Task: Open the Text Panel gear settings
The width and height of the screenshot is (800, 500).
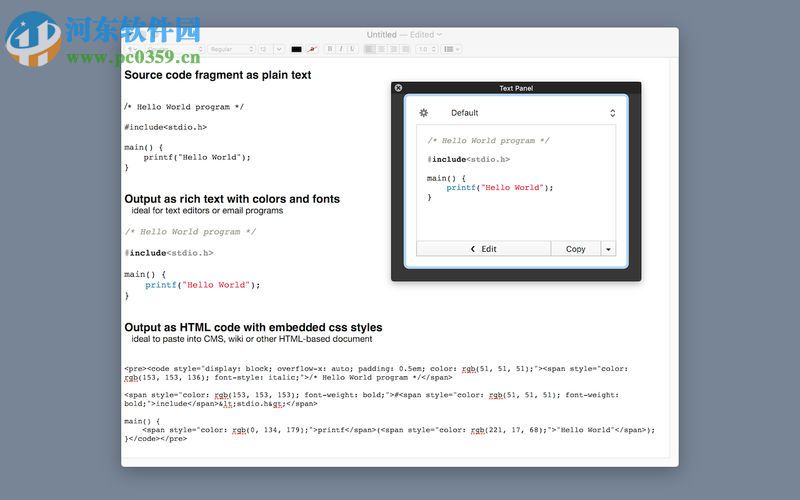Action: pyautogui.click(x=423, y=113)
